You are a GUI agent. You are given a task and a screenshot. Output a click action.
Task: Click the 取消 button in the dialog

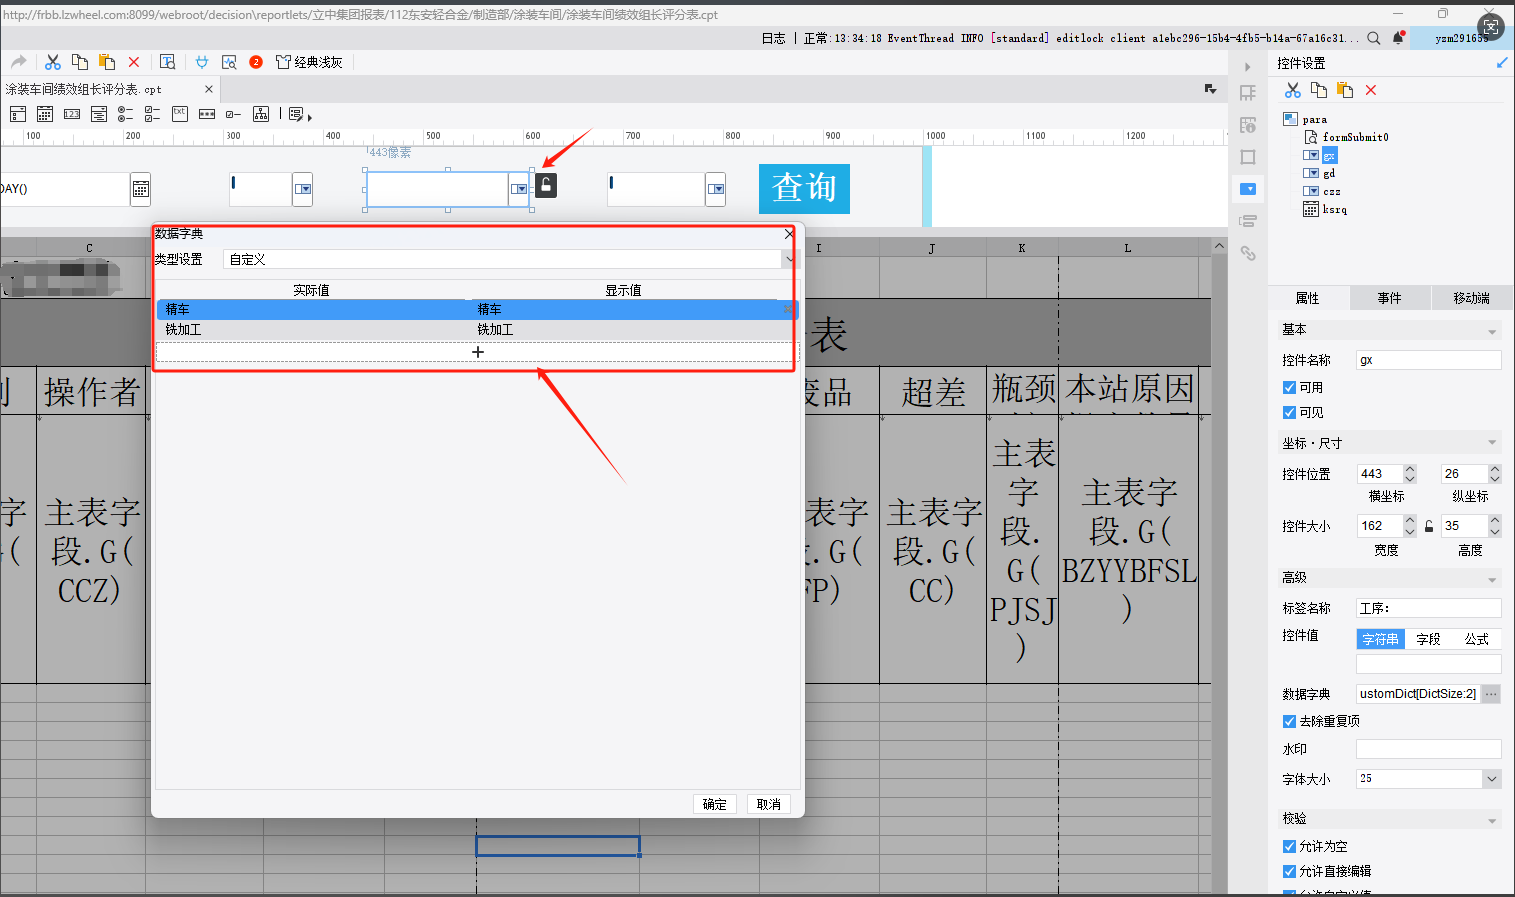pos(768,804)
